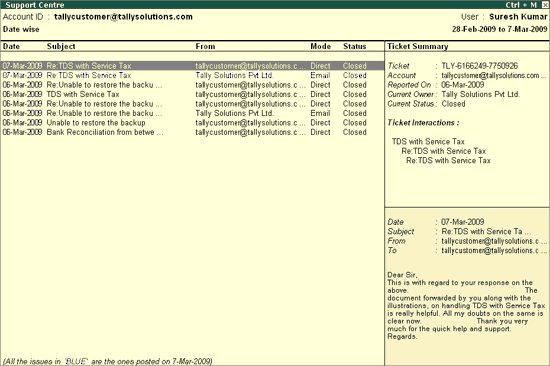Image resolution: width=550 pixels, height=366 pixels.
Task: Select the Email row from Tally Solutions 06-Mar
Action: click(x=192, y=113)
